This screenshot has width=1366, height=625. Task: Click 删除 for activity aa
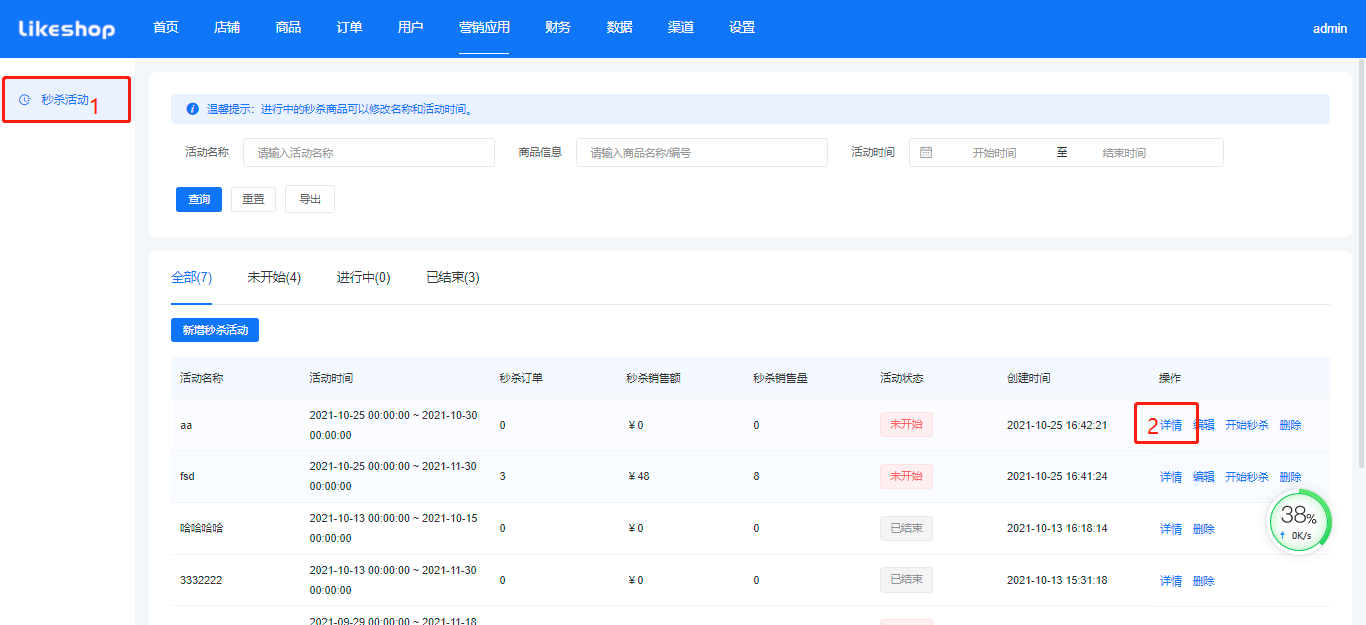1290,425
